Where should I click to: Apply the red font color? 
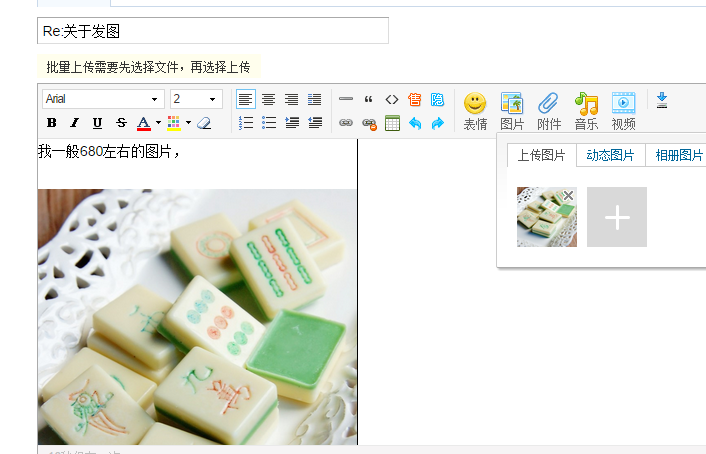click(144, 123)
